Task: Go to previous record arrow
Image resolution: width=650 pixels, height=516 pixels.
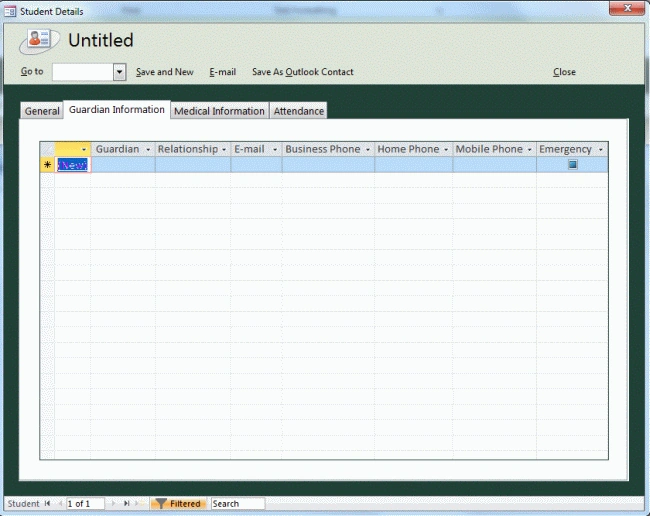Action: tap(60, 504)
